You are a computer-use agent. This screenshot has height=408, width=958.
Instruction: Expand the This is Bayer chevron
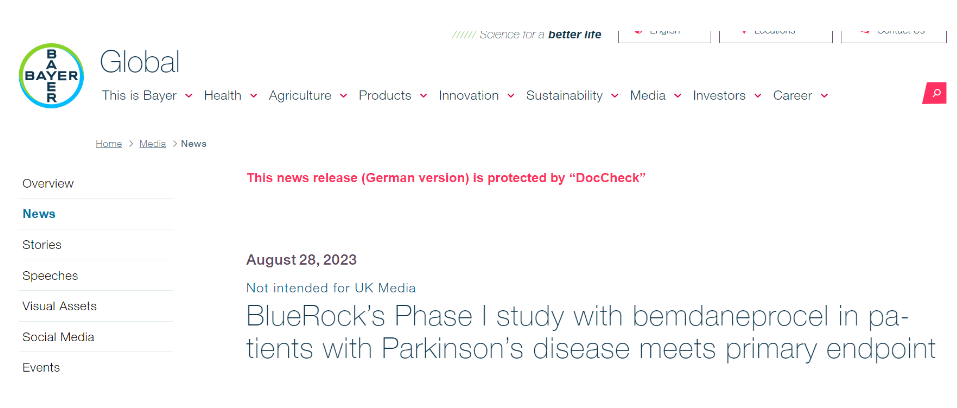click(186, 96)
